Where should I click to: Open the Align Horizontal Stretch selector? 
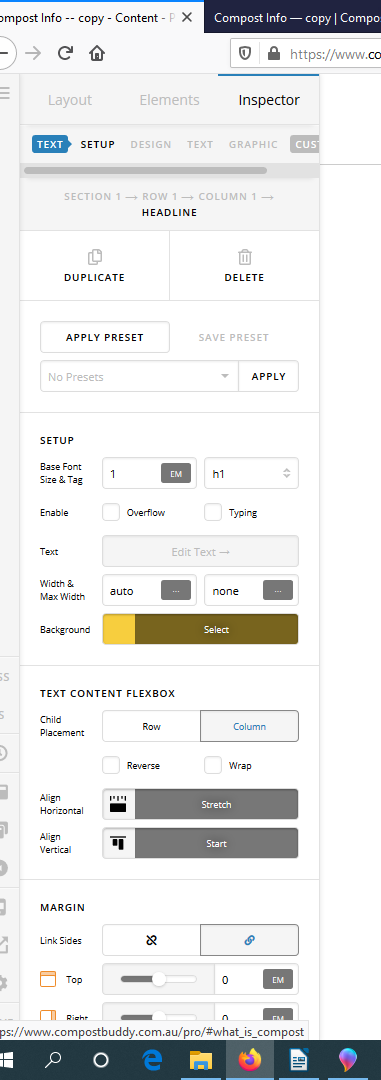pyautogui.click(x=216, y=804)
